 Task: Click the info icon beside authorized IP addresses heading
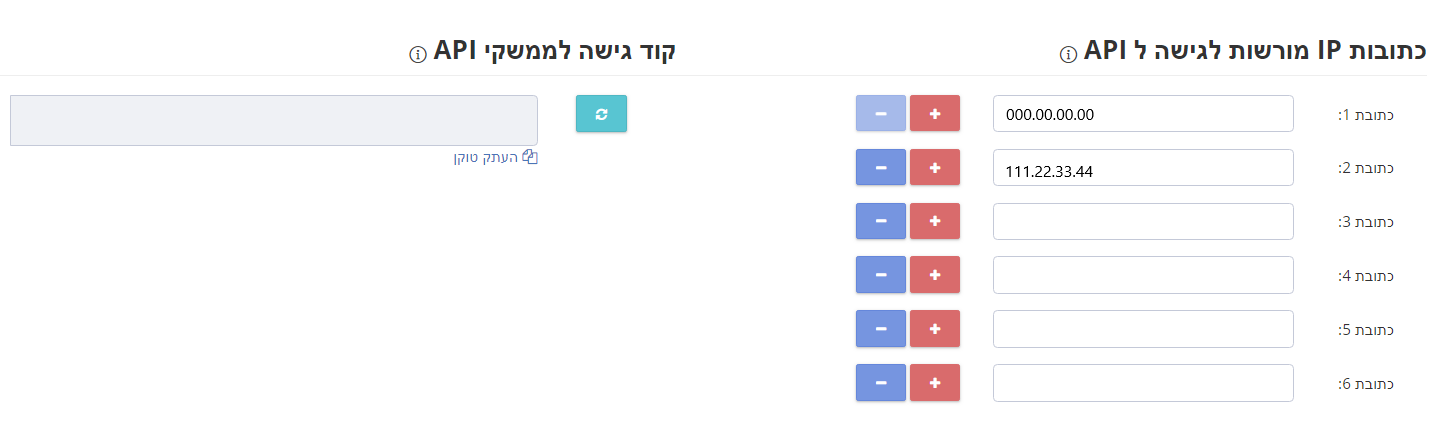(x=1067, y=54)
